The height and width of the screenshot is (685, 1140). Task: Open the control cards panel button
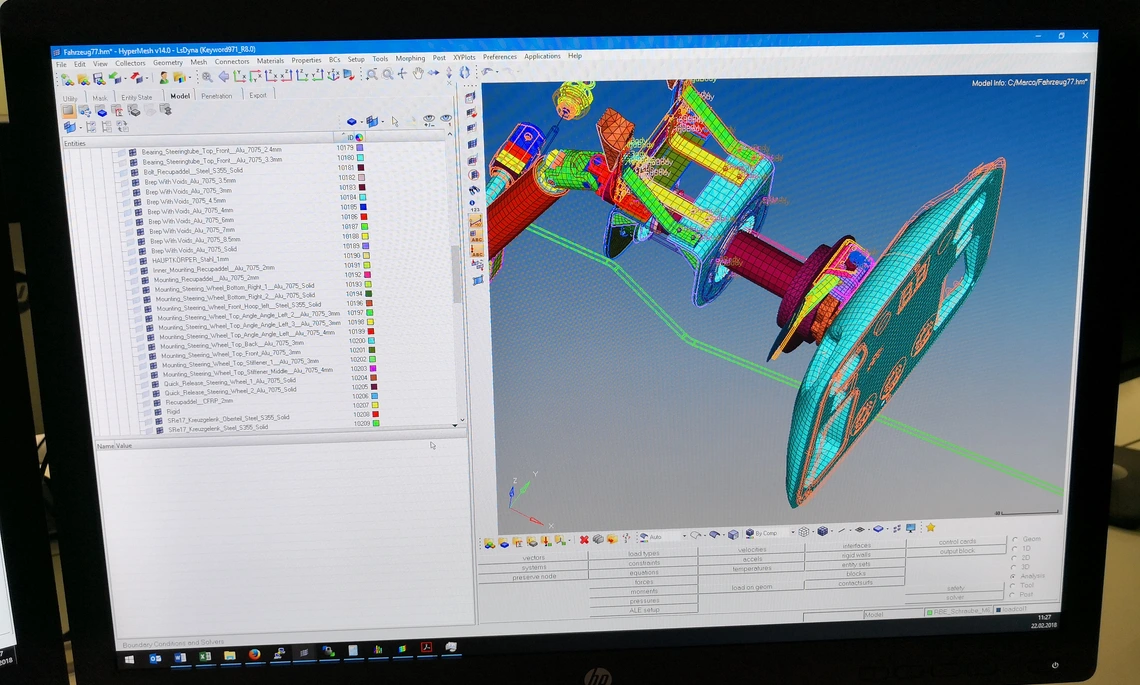coord(957,542)
